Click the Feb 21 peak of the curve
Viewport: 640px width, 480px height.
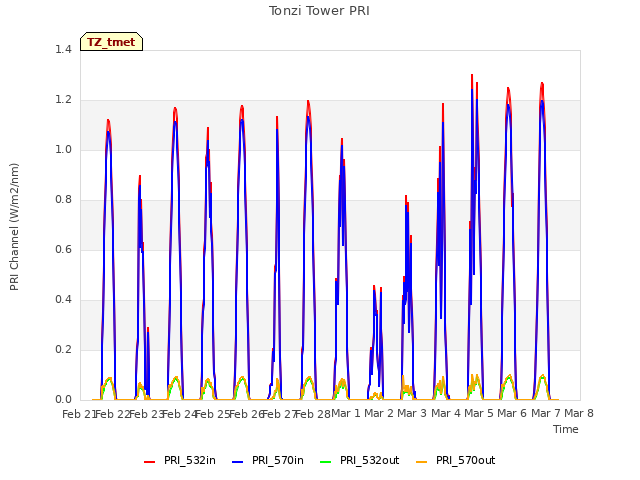(x=108, y=120)
